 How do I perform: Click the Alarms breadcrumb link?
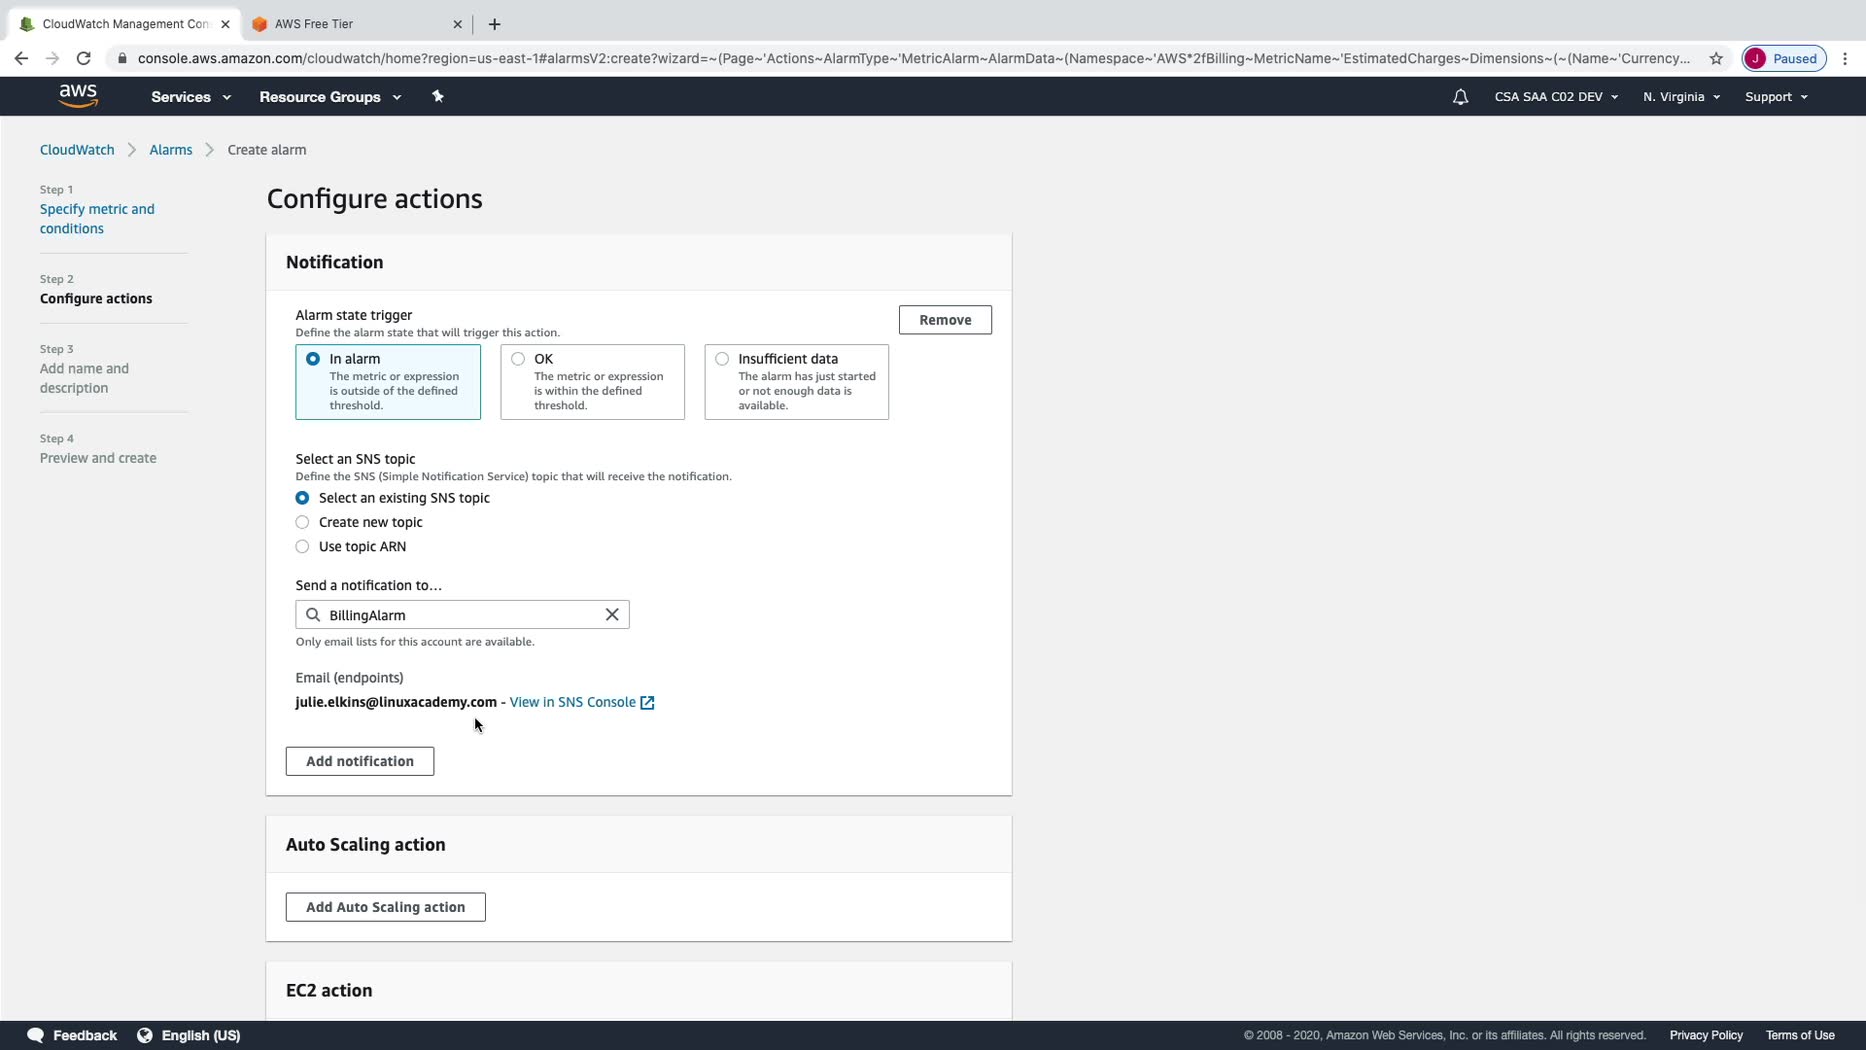coord(171,150)
